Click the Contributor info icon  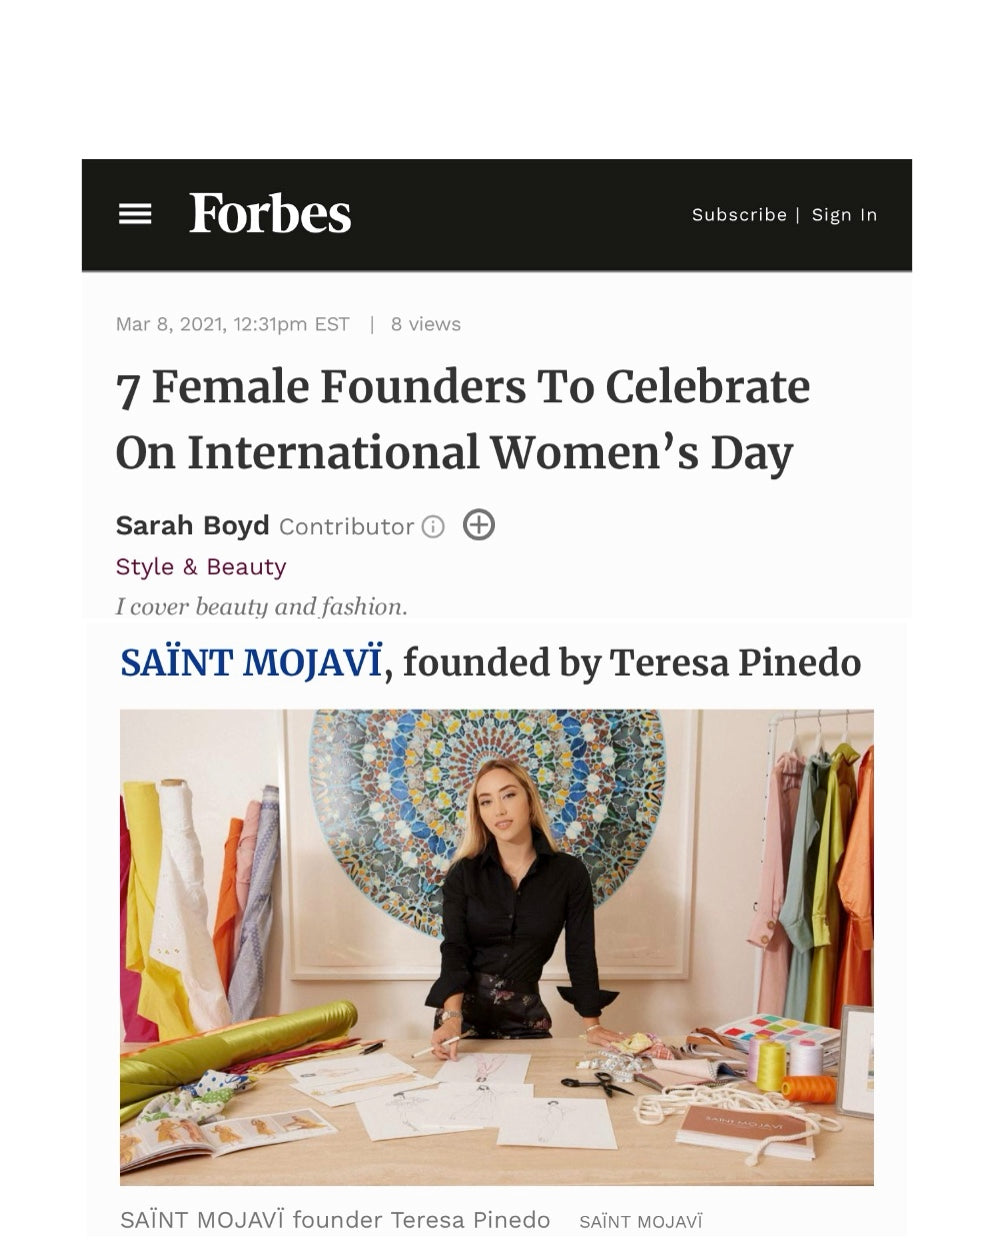pyautogui.click(x=432, y=527)
